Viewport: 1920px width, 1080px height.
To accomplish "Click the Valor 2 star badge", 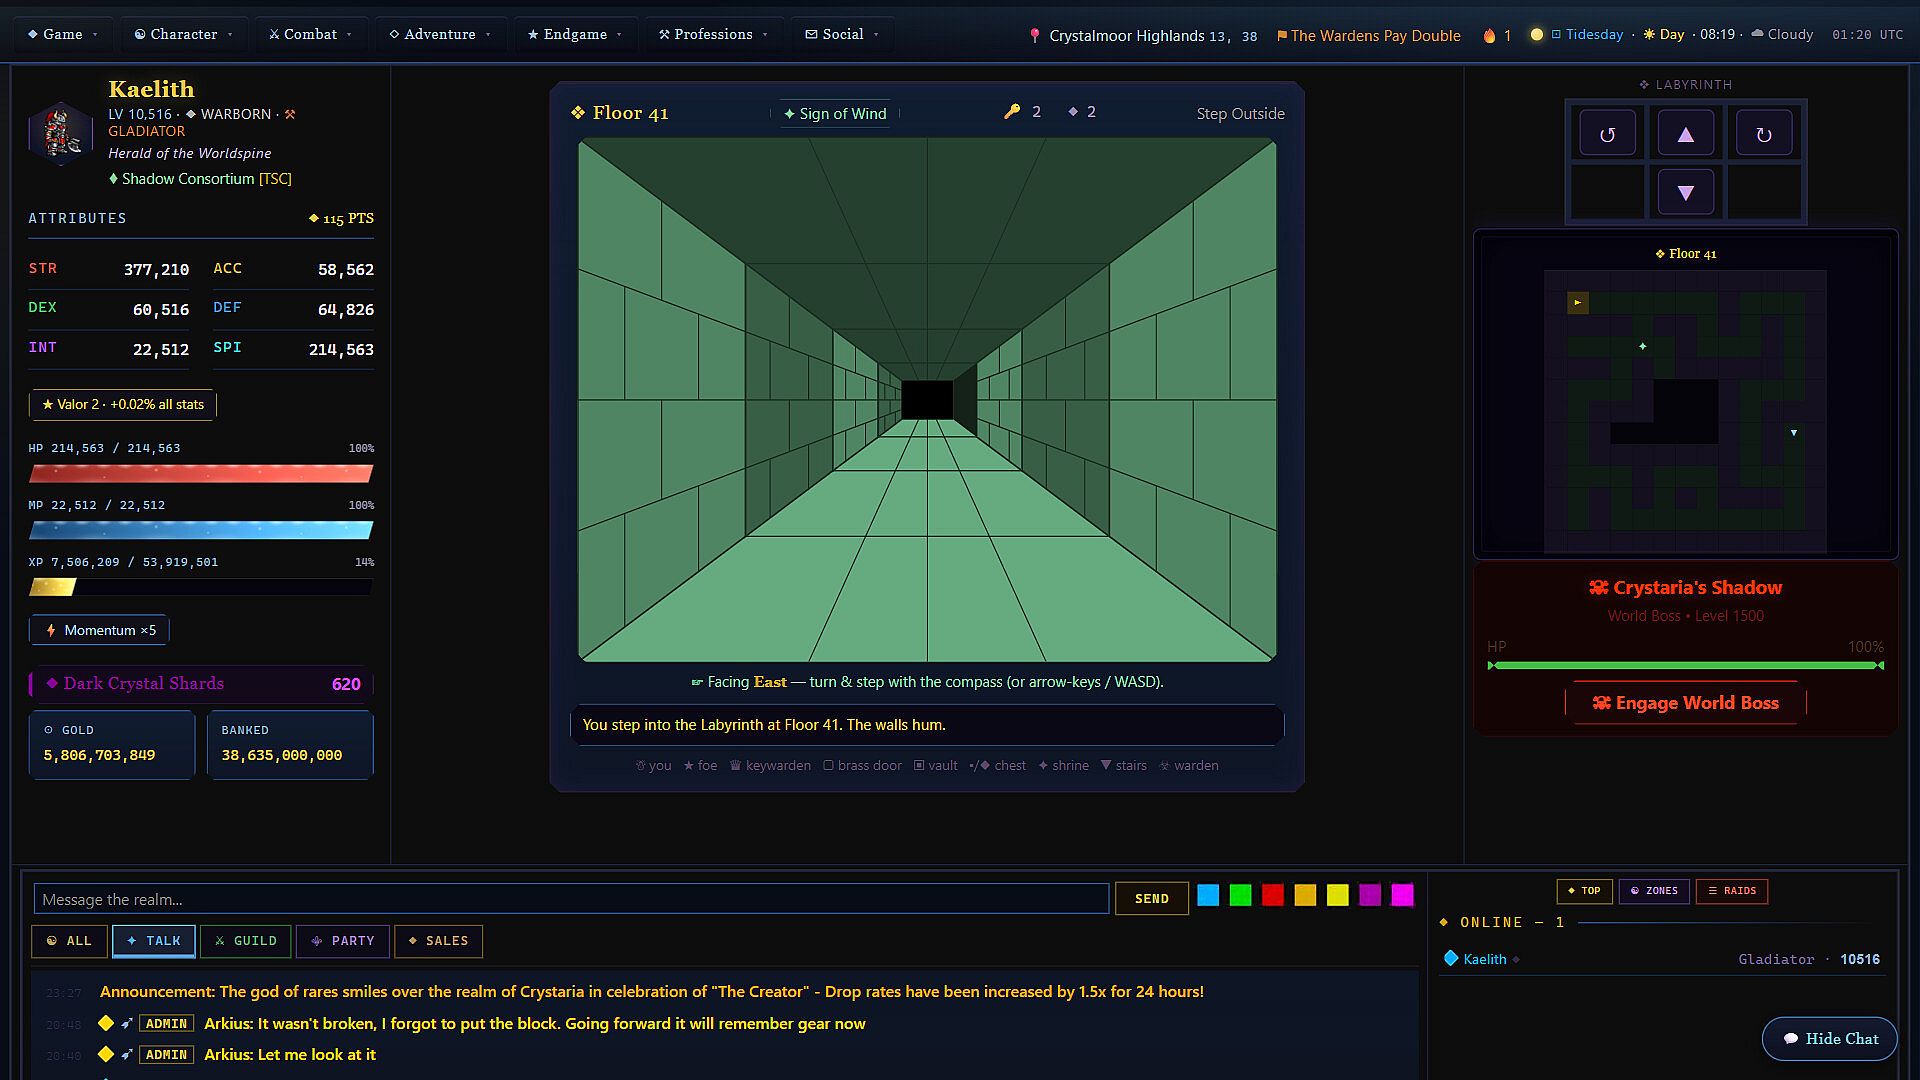I will click(122, 404).
